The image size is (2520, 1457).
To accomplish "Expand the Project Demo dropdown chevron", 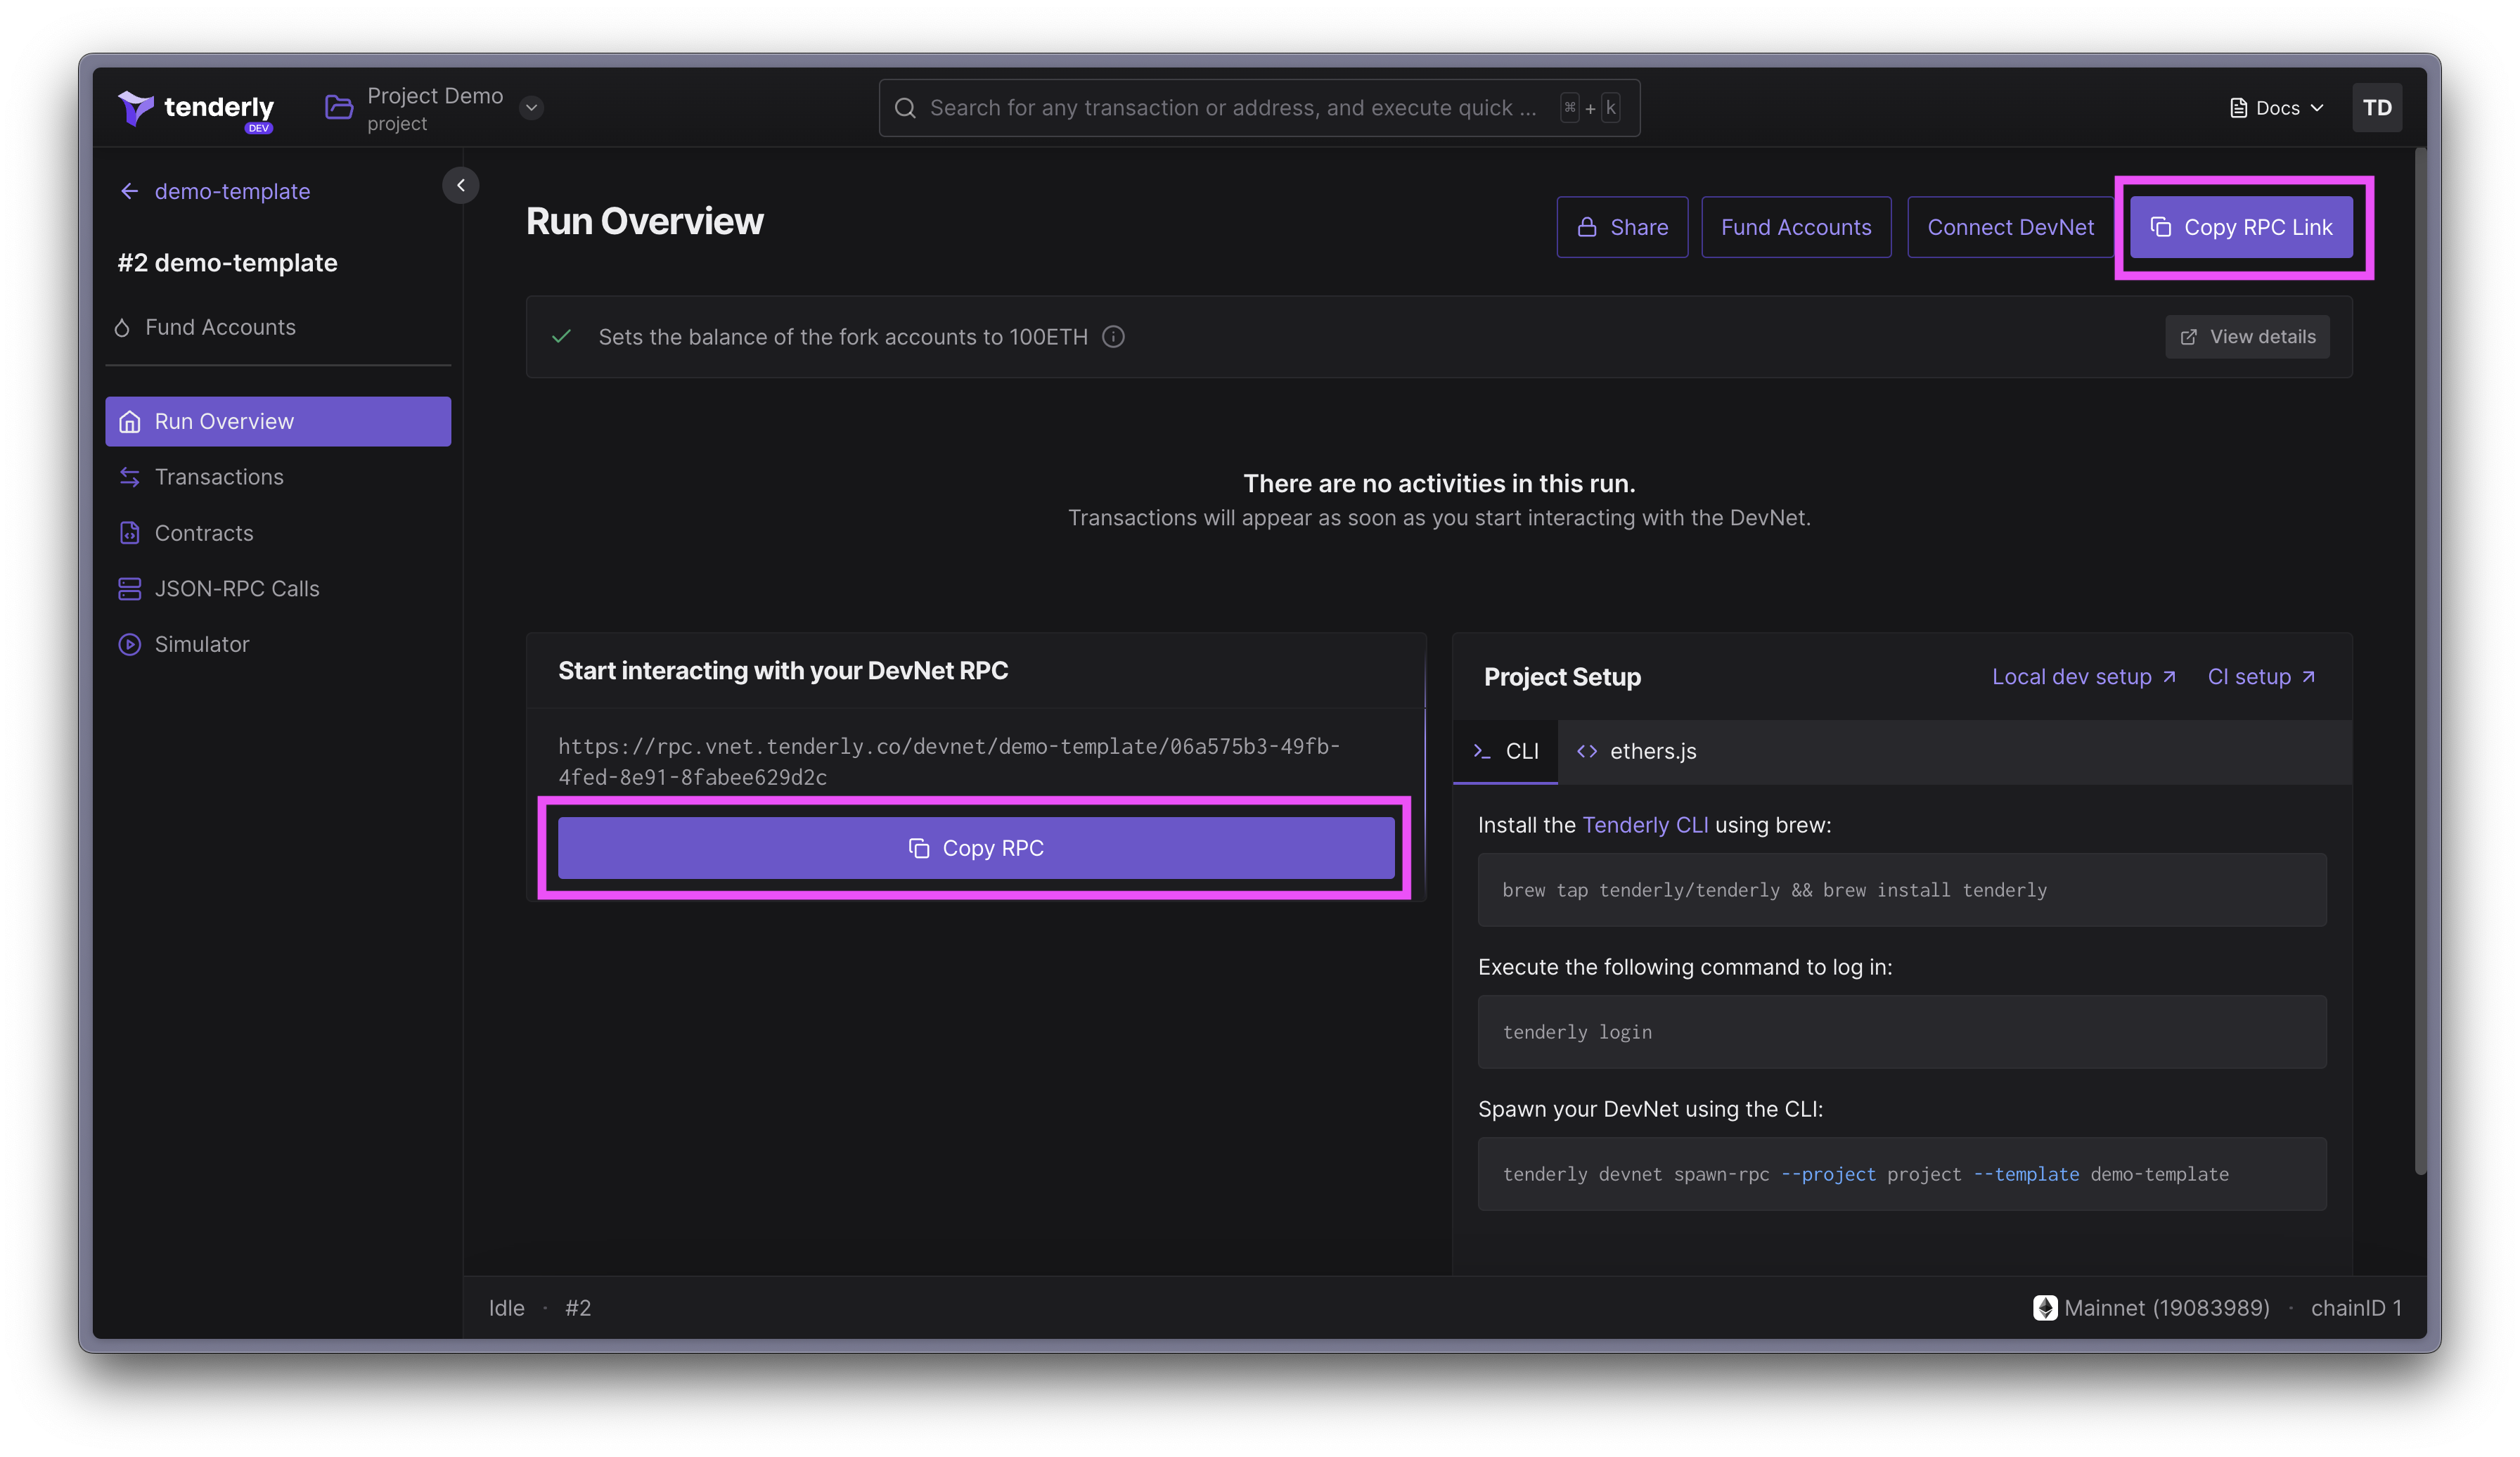I will click(532, 107).
